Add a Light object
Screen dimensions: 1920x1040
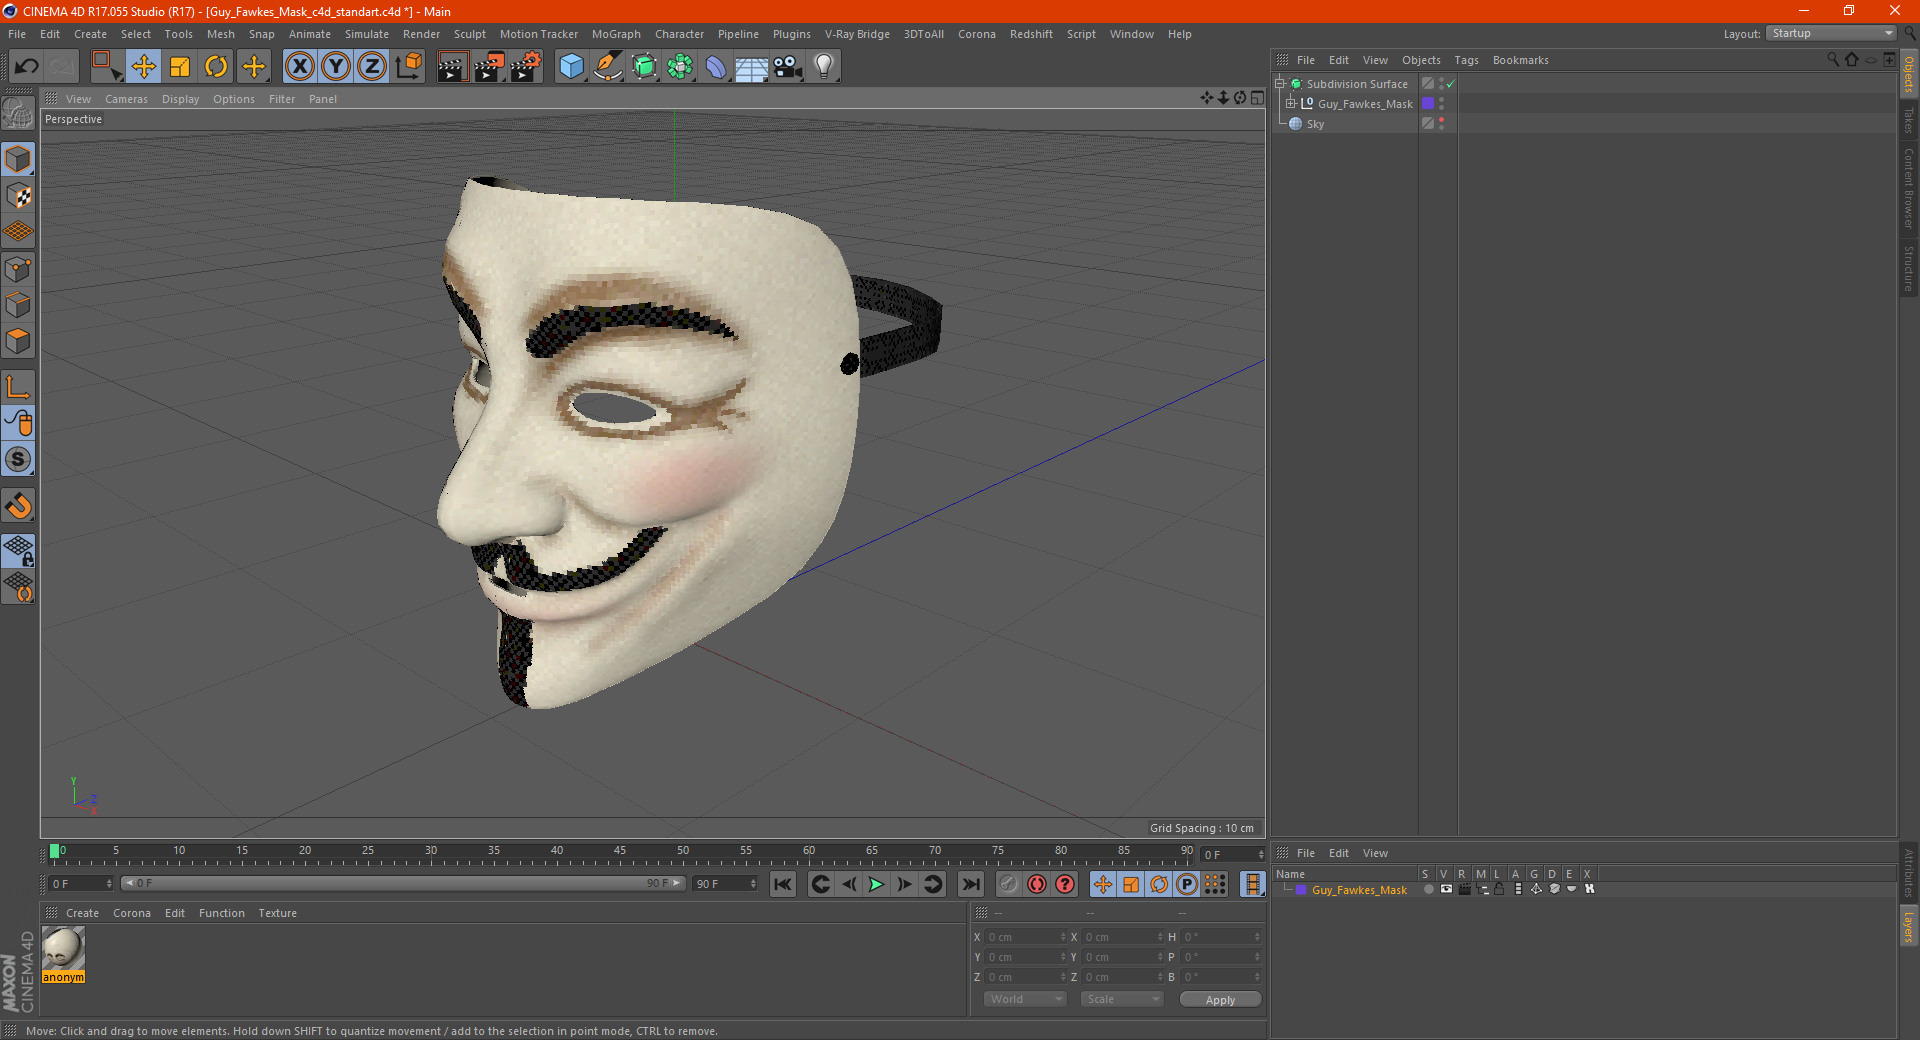click(824, 67)
